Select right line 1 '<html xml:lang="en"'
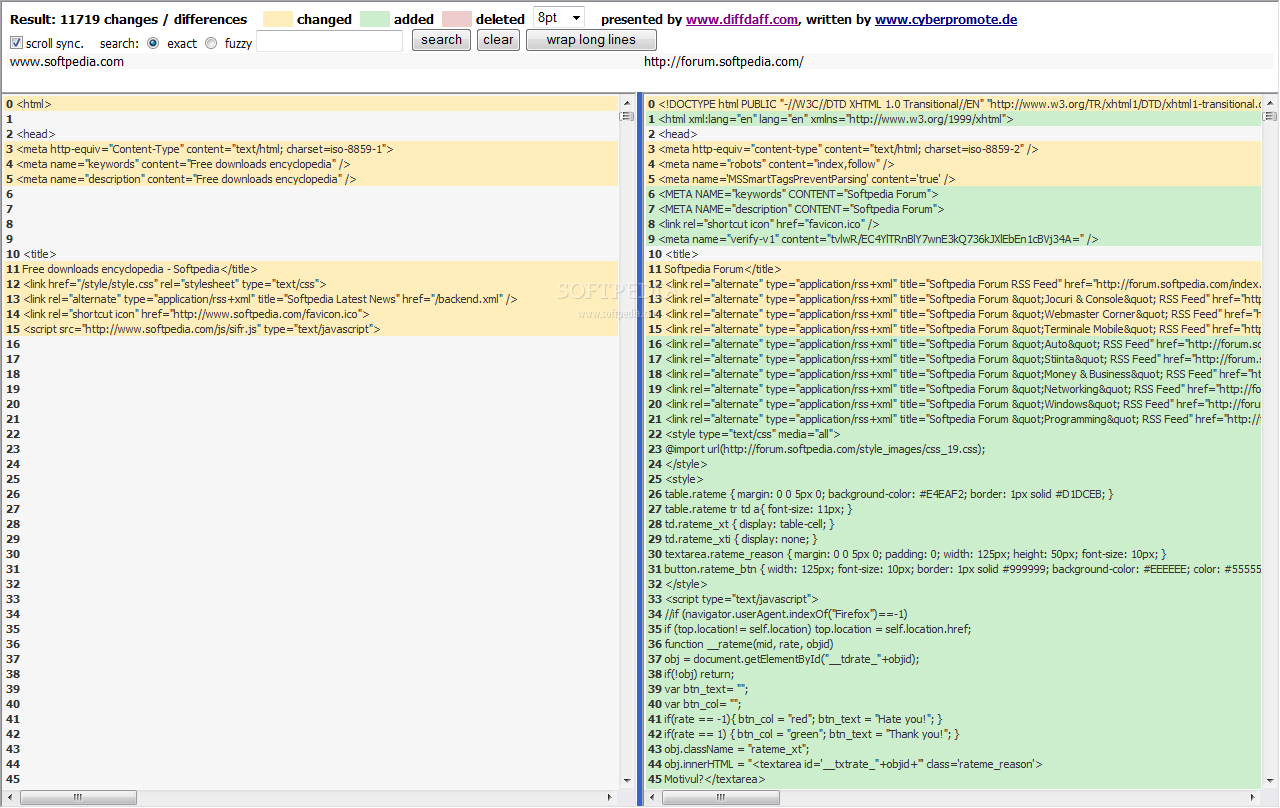The width and height of the screenshot is (1280, 808). click(953, 119)
